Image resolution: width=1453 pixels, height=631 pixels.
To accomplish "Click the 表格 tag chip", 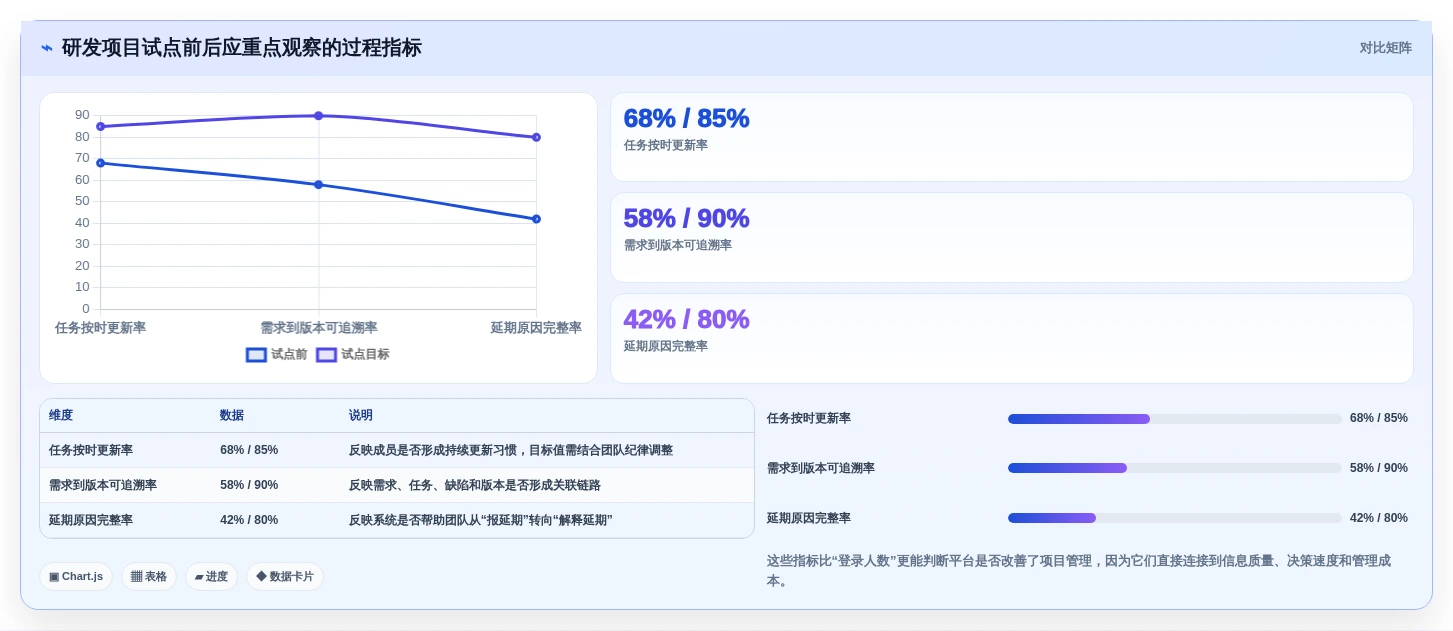I will pos(149,576).
